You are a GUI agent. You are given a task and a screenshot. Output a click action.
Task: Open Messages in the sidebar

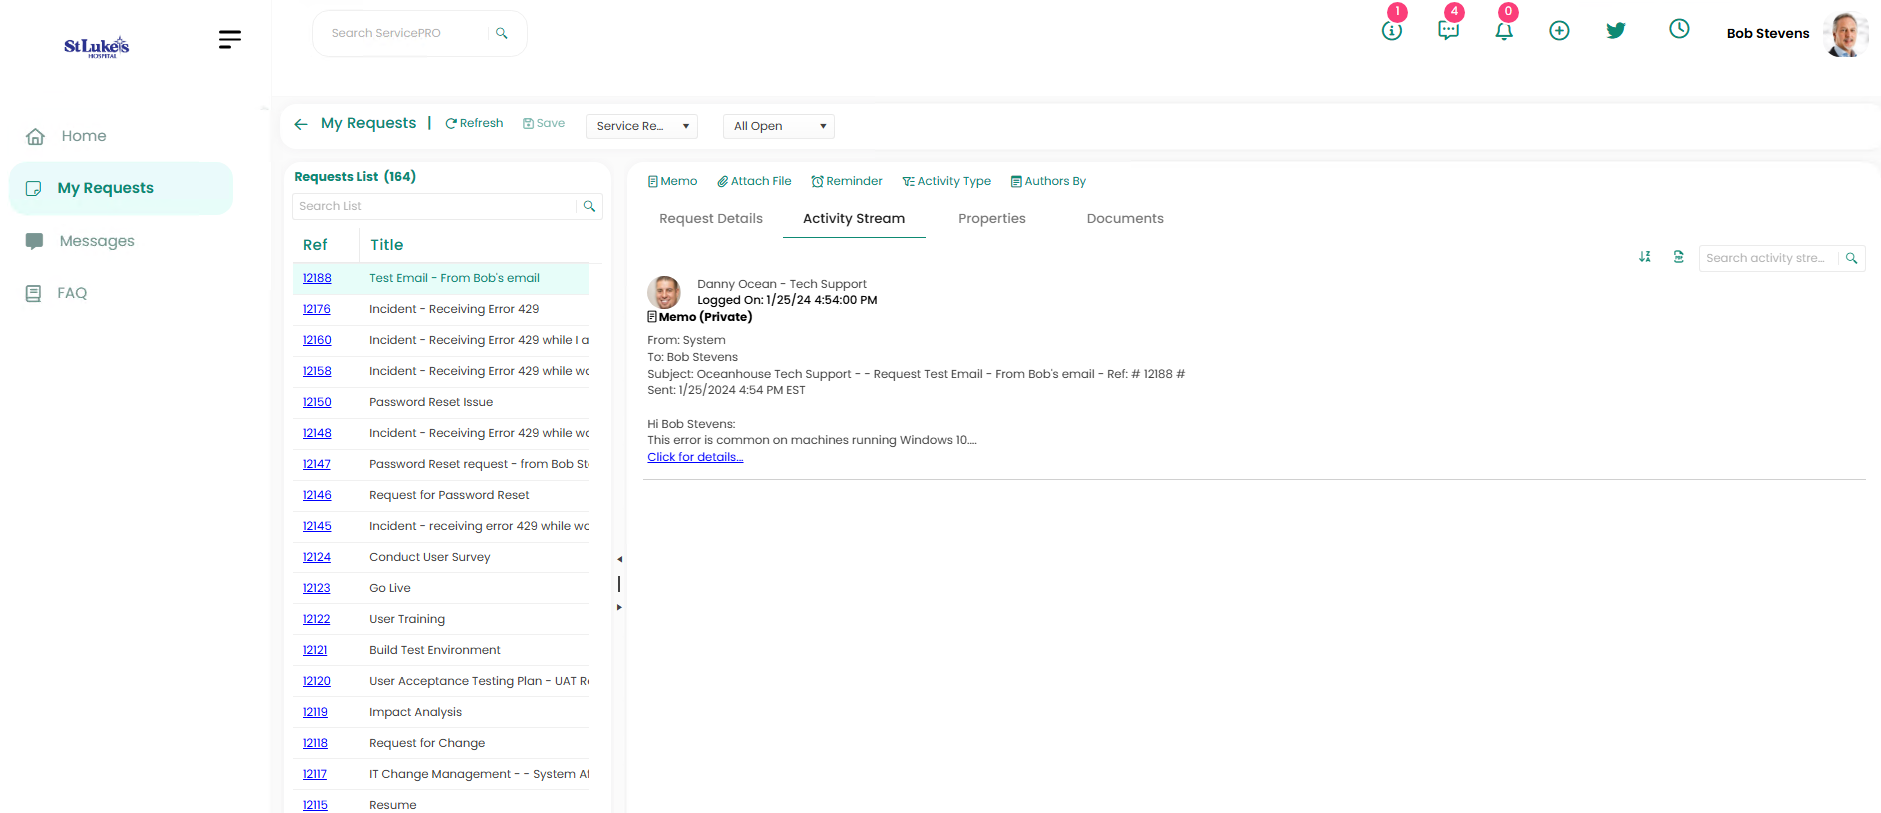click(97, 241)
